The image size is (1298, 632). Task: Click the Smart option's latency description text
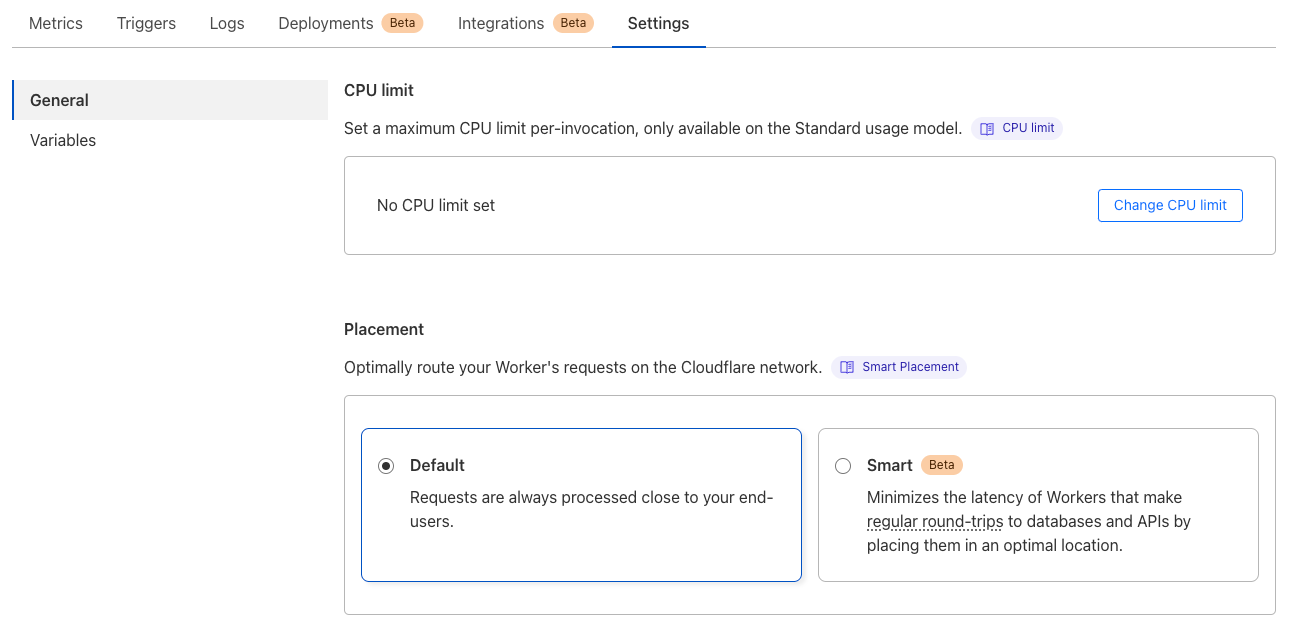tap(1029, 521)
